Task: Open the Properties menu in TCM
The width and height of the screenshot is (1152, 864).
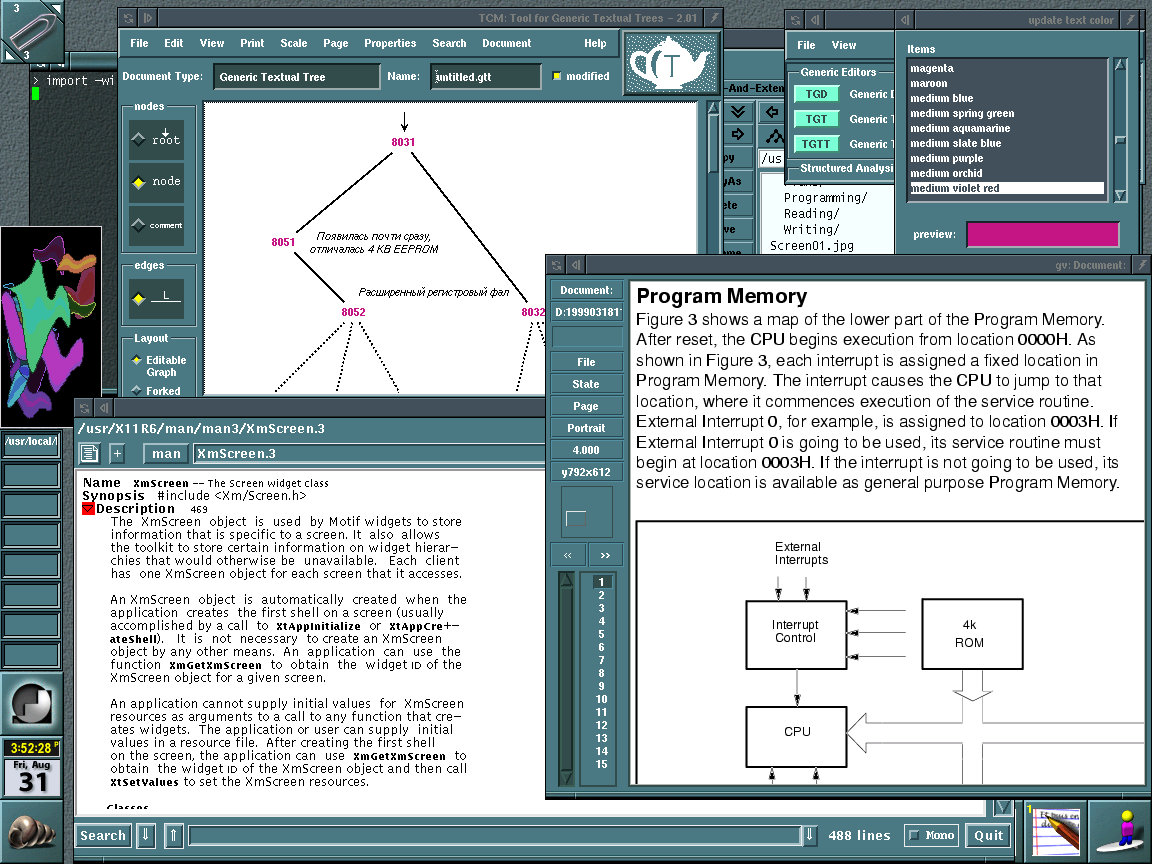Action: click(390, 43)
